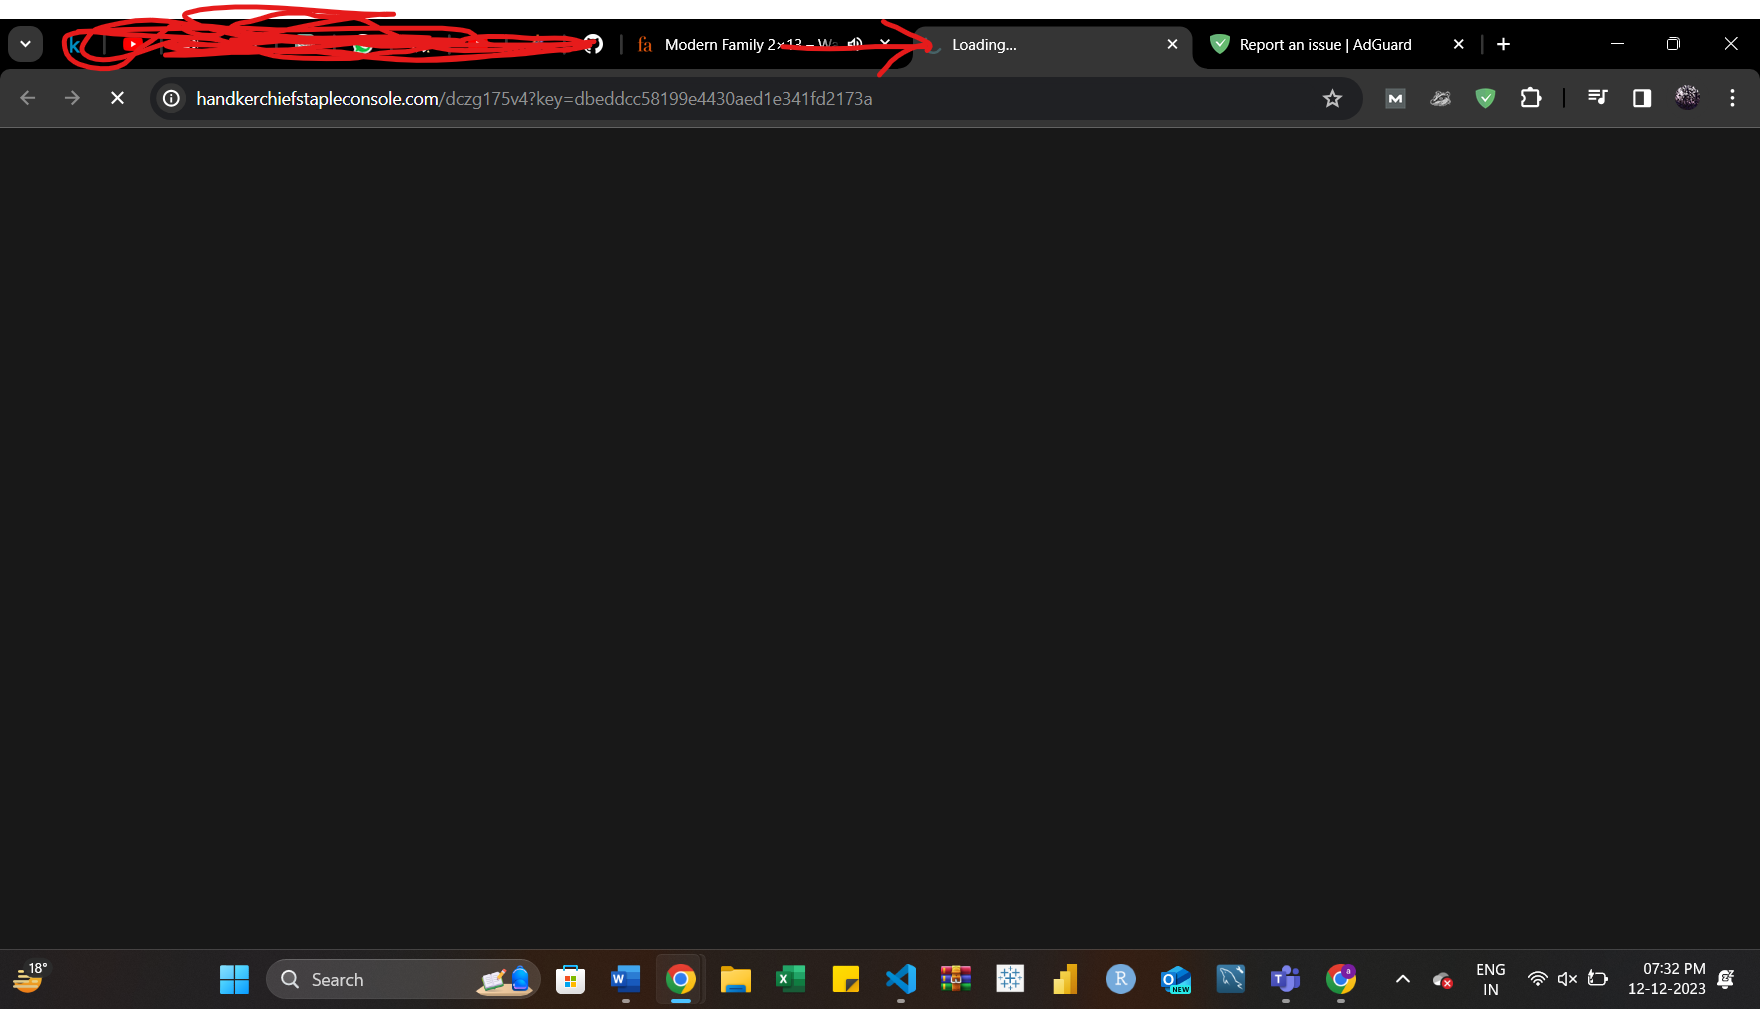Expand the tab search dropdown
This screenshot has height=1009, width=1760.
coord(25,44)
